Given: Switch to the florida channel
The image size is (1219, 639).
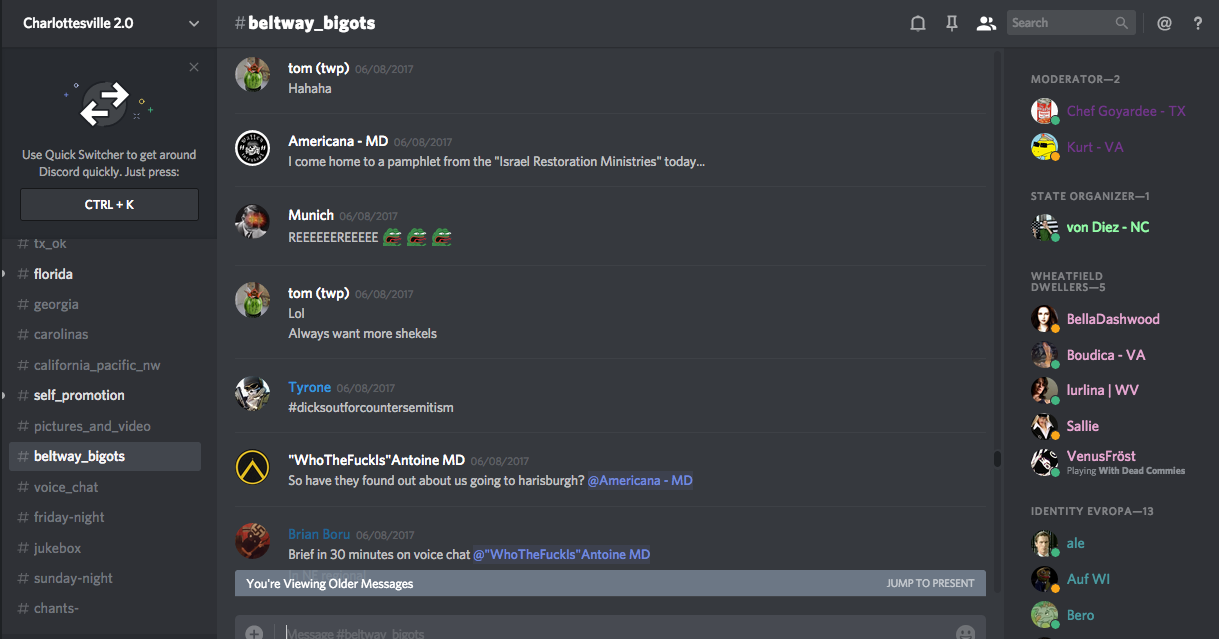Looking at the screenshot, I should point(53,274).
